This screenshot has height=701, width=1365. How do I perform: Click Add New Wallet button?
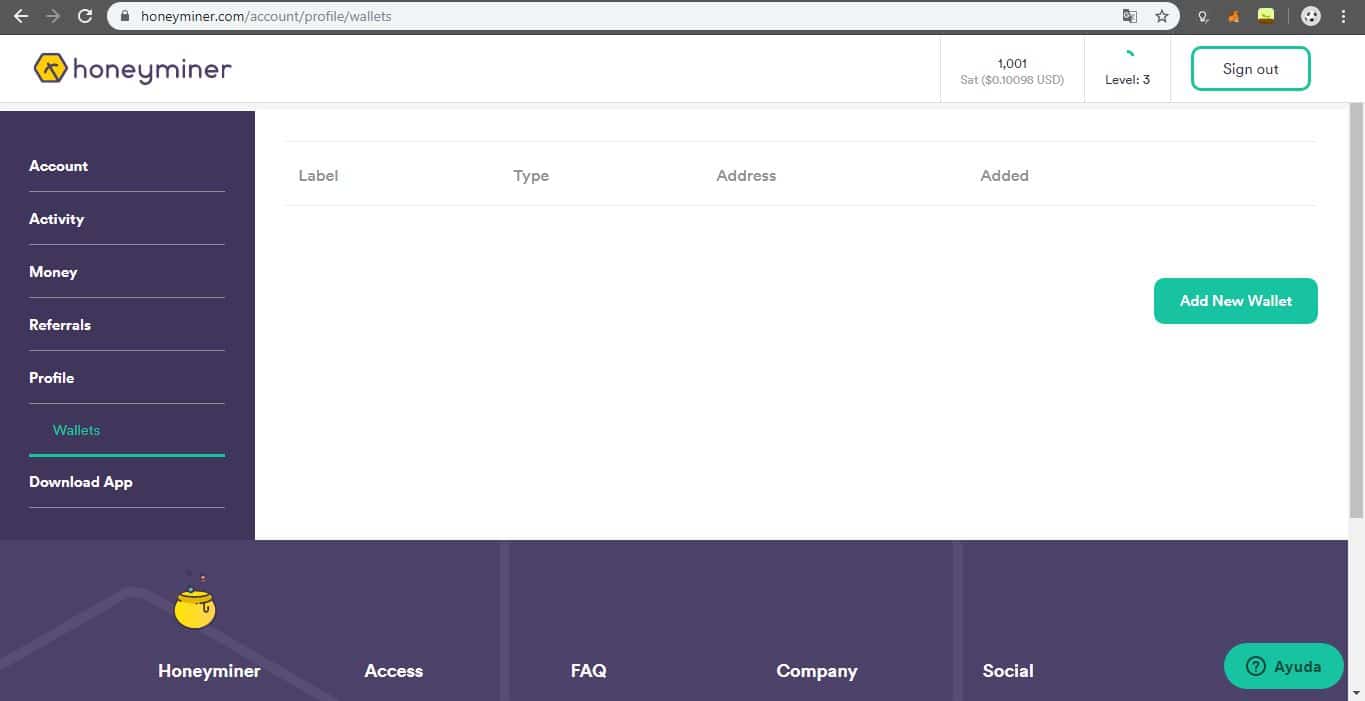coord(1236,301)
